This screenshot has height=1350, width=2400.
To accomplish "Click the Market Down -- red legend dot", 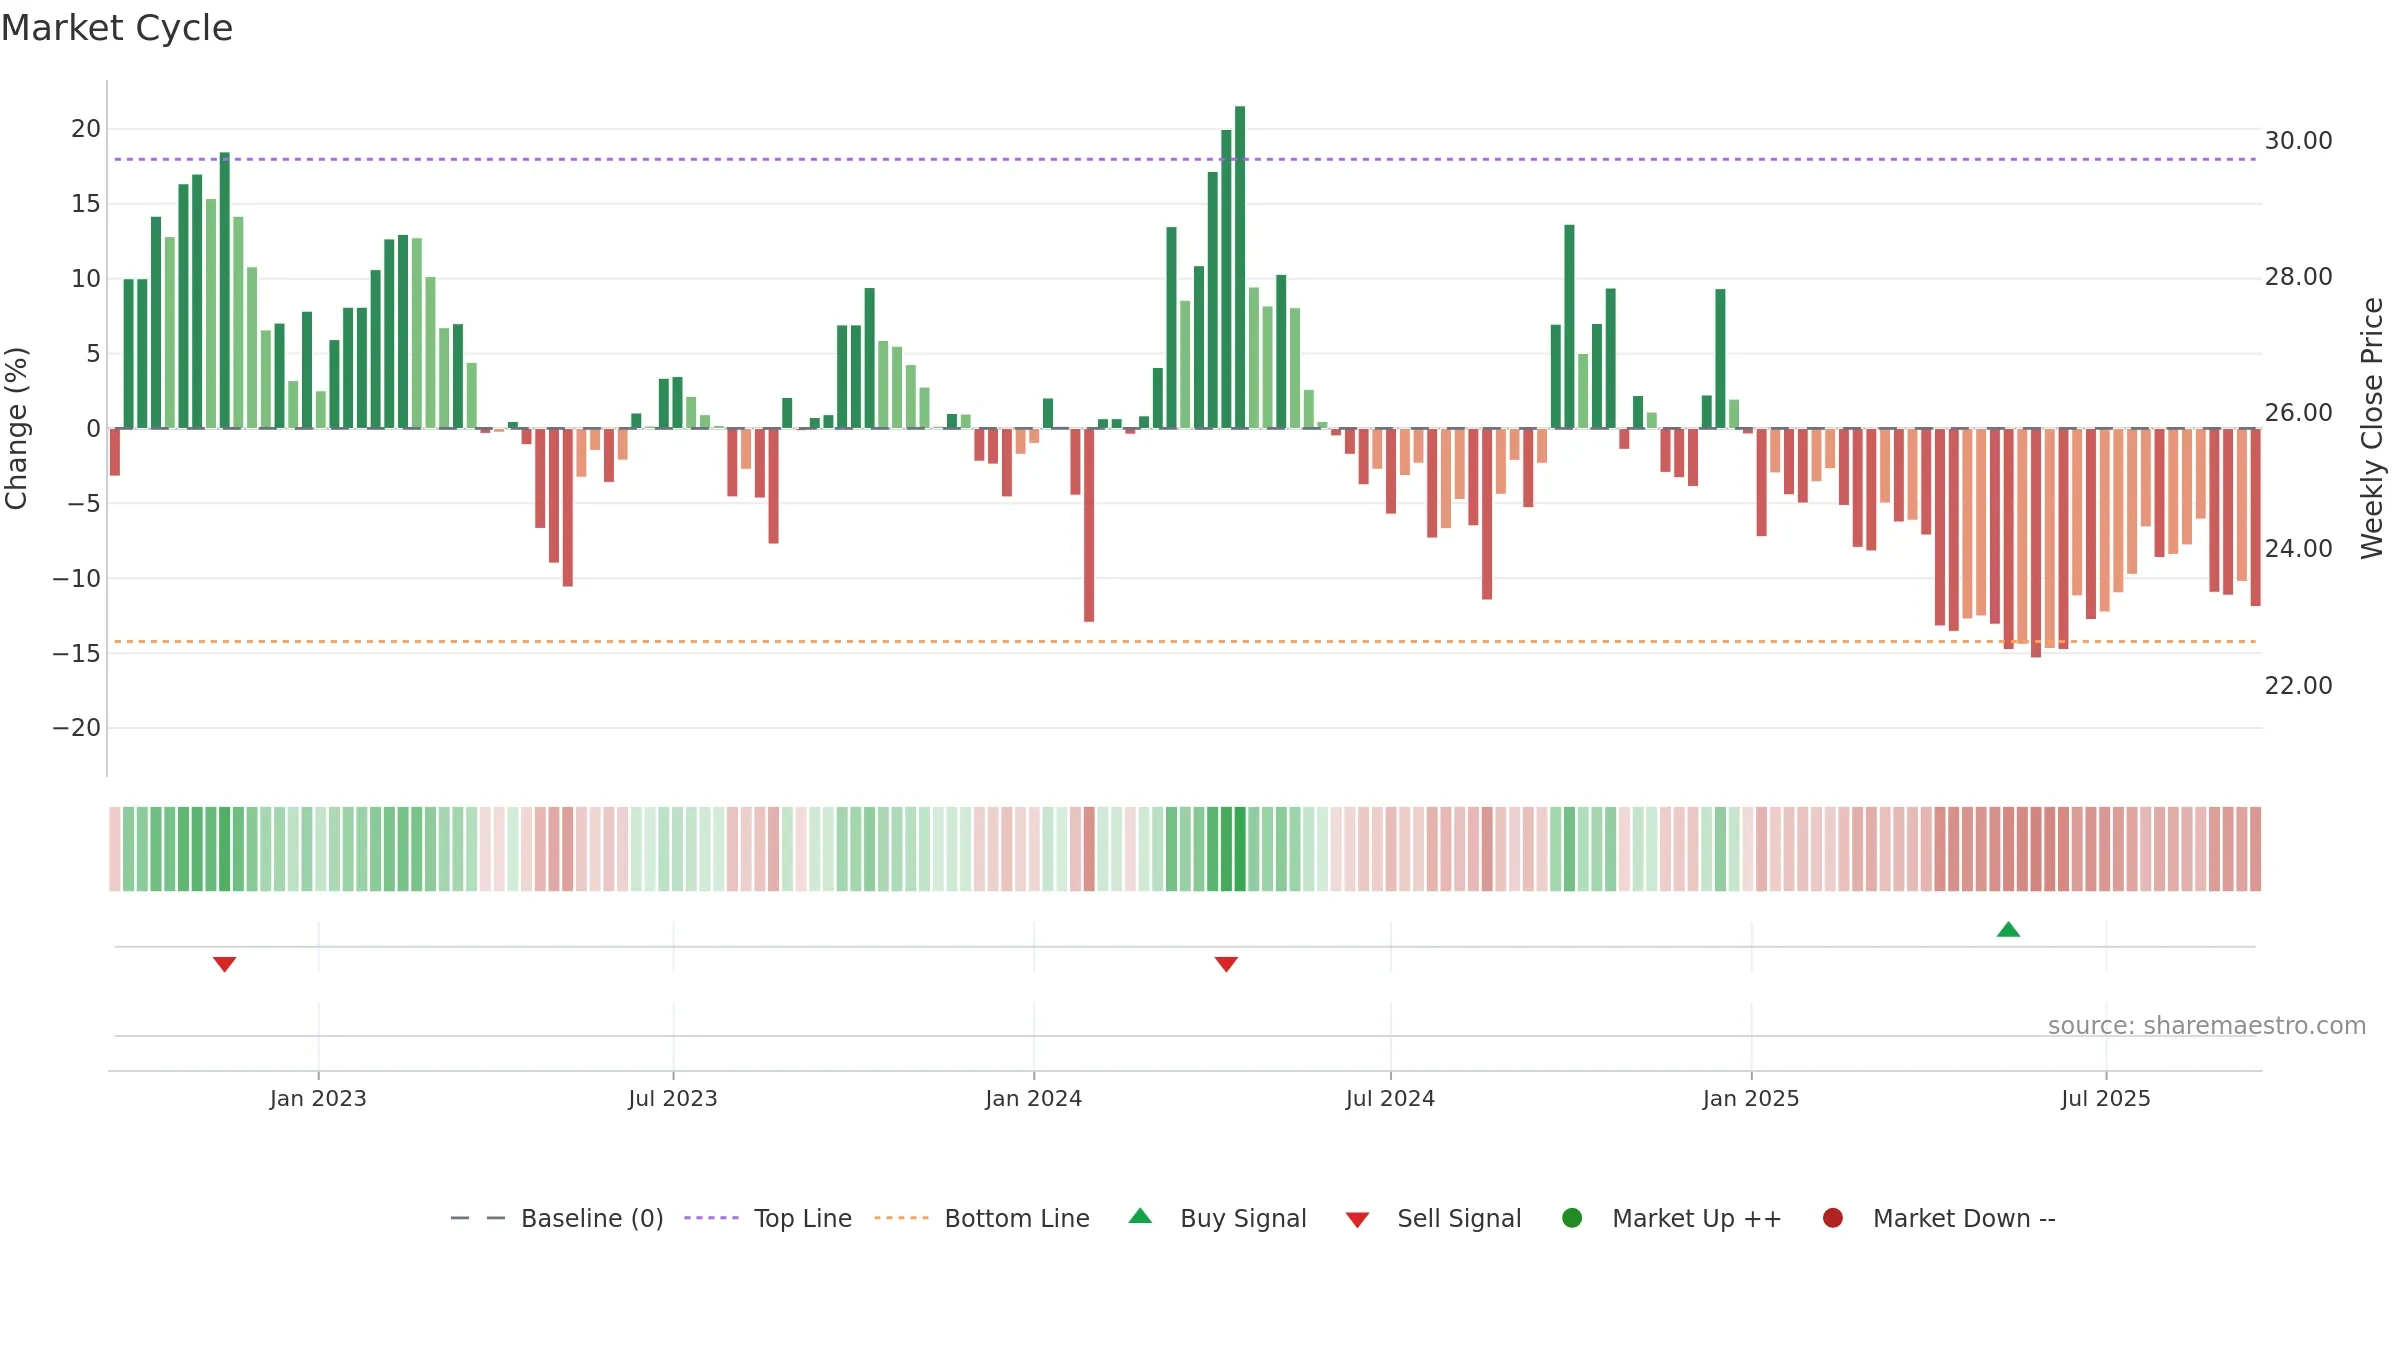I will point(1833,1218).
